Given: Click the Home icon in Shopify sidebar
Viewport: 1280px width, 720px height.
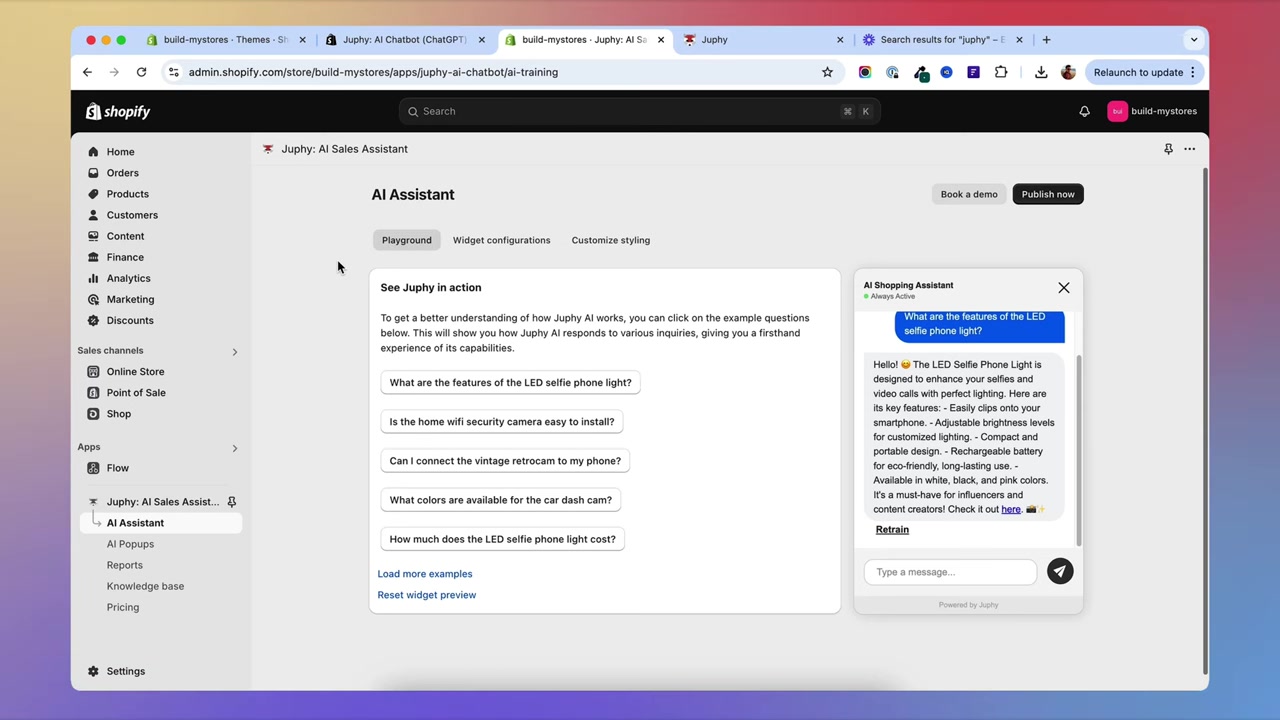Looking at the screenshot, I should [93, 152].
